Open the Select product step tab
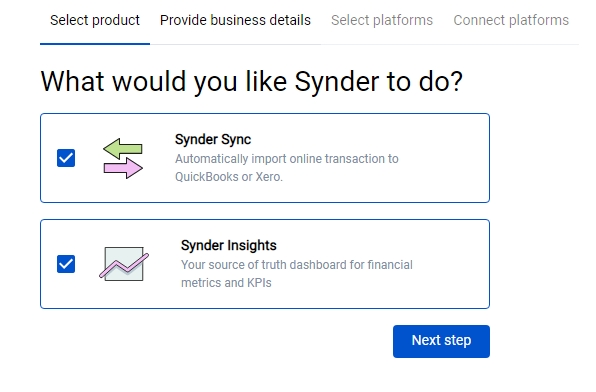This screenshot has height=392, width=596. 95,20
